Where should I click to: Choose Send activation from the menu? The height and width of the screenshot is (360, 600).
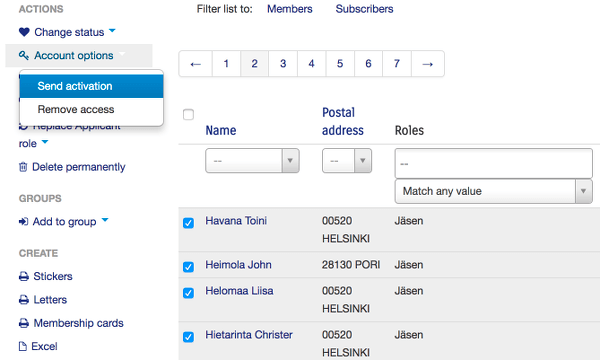coord(91,86)
